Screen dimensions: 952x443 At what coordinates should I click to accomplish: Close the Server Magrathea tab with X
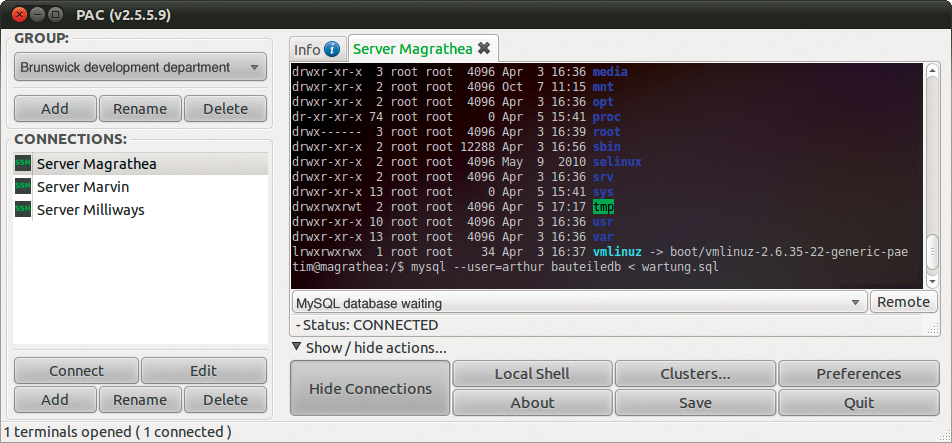click(483, 49)
